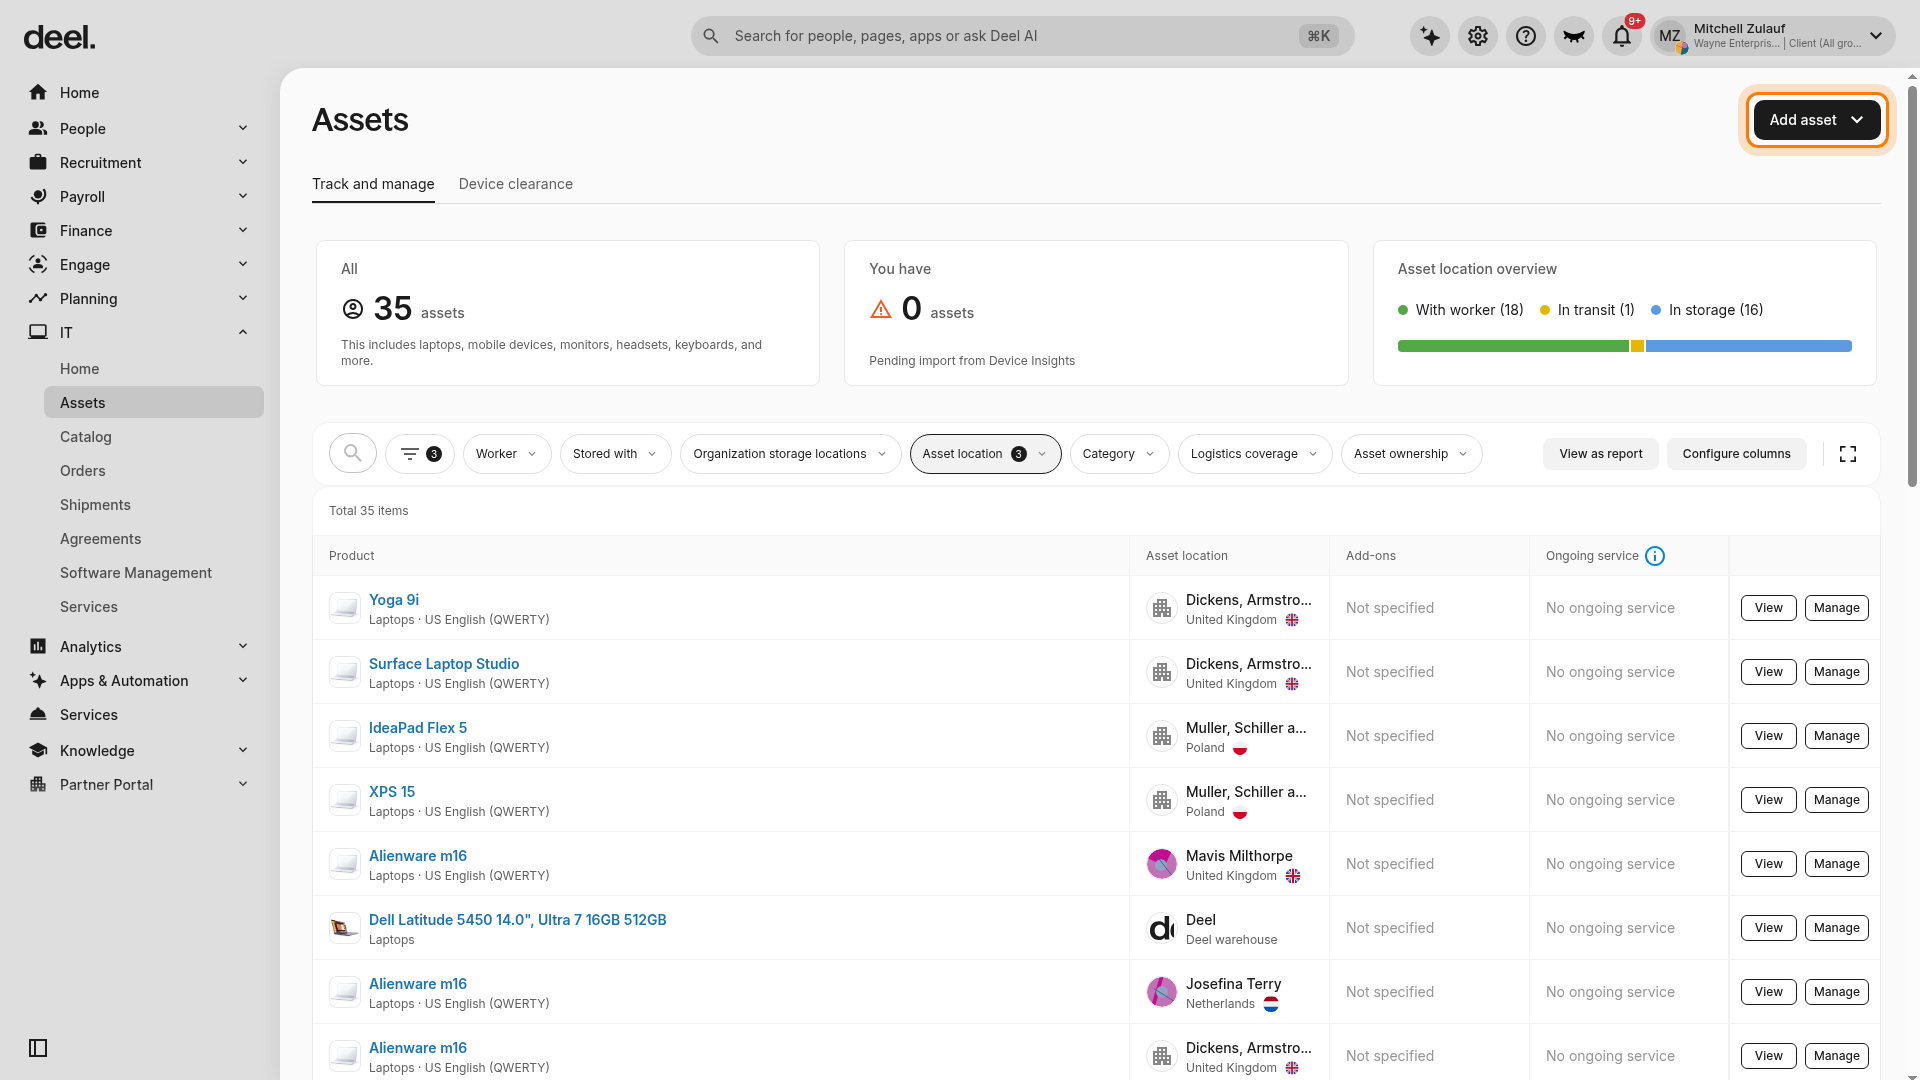1920x1080 pixels.
Task: Click the page vertical scrollbar
Action: [1913, 286]
